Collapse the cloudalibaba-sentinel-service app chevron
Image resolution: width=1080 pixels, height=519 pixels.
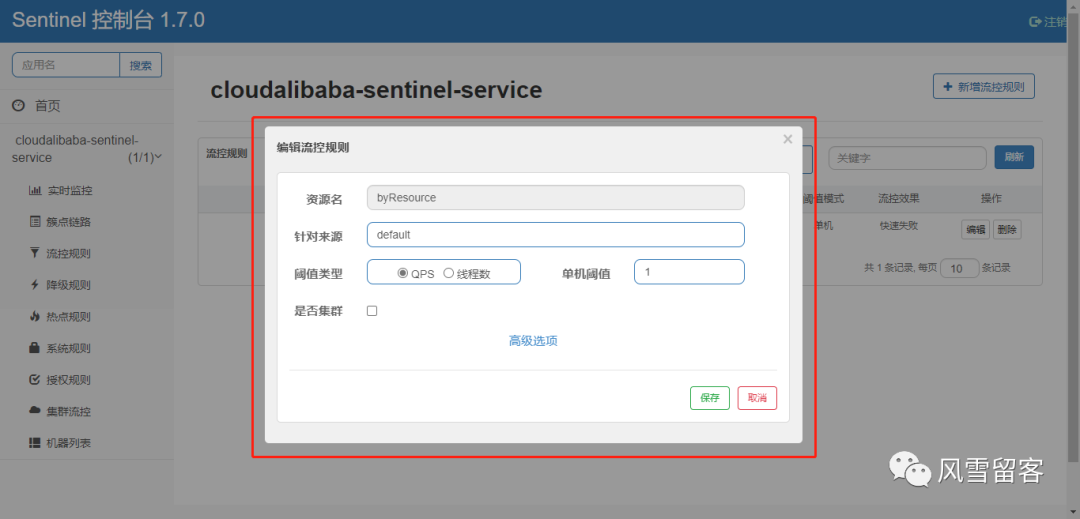pos(158,157)
